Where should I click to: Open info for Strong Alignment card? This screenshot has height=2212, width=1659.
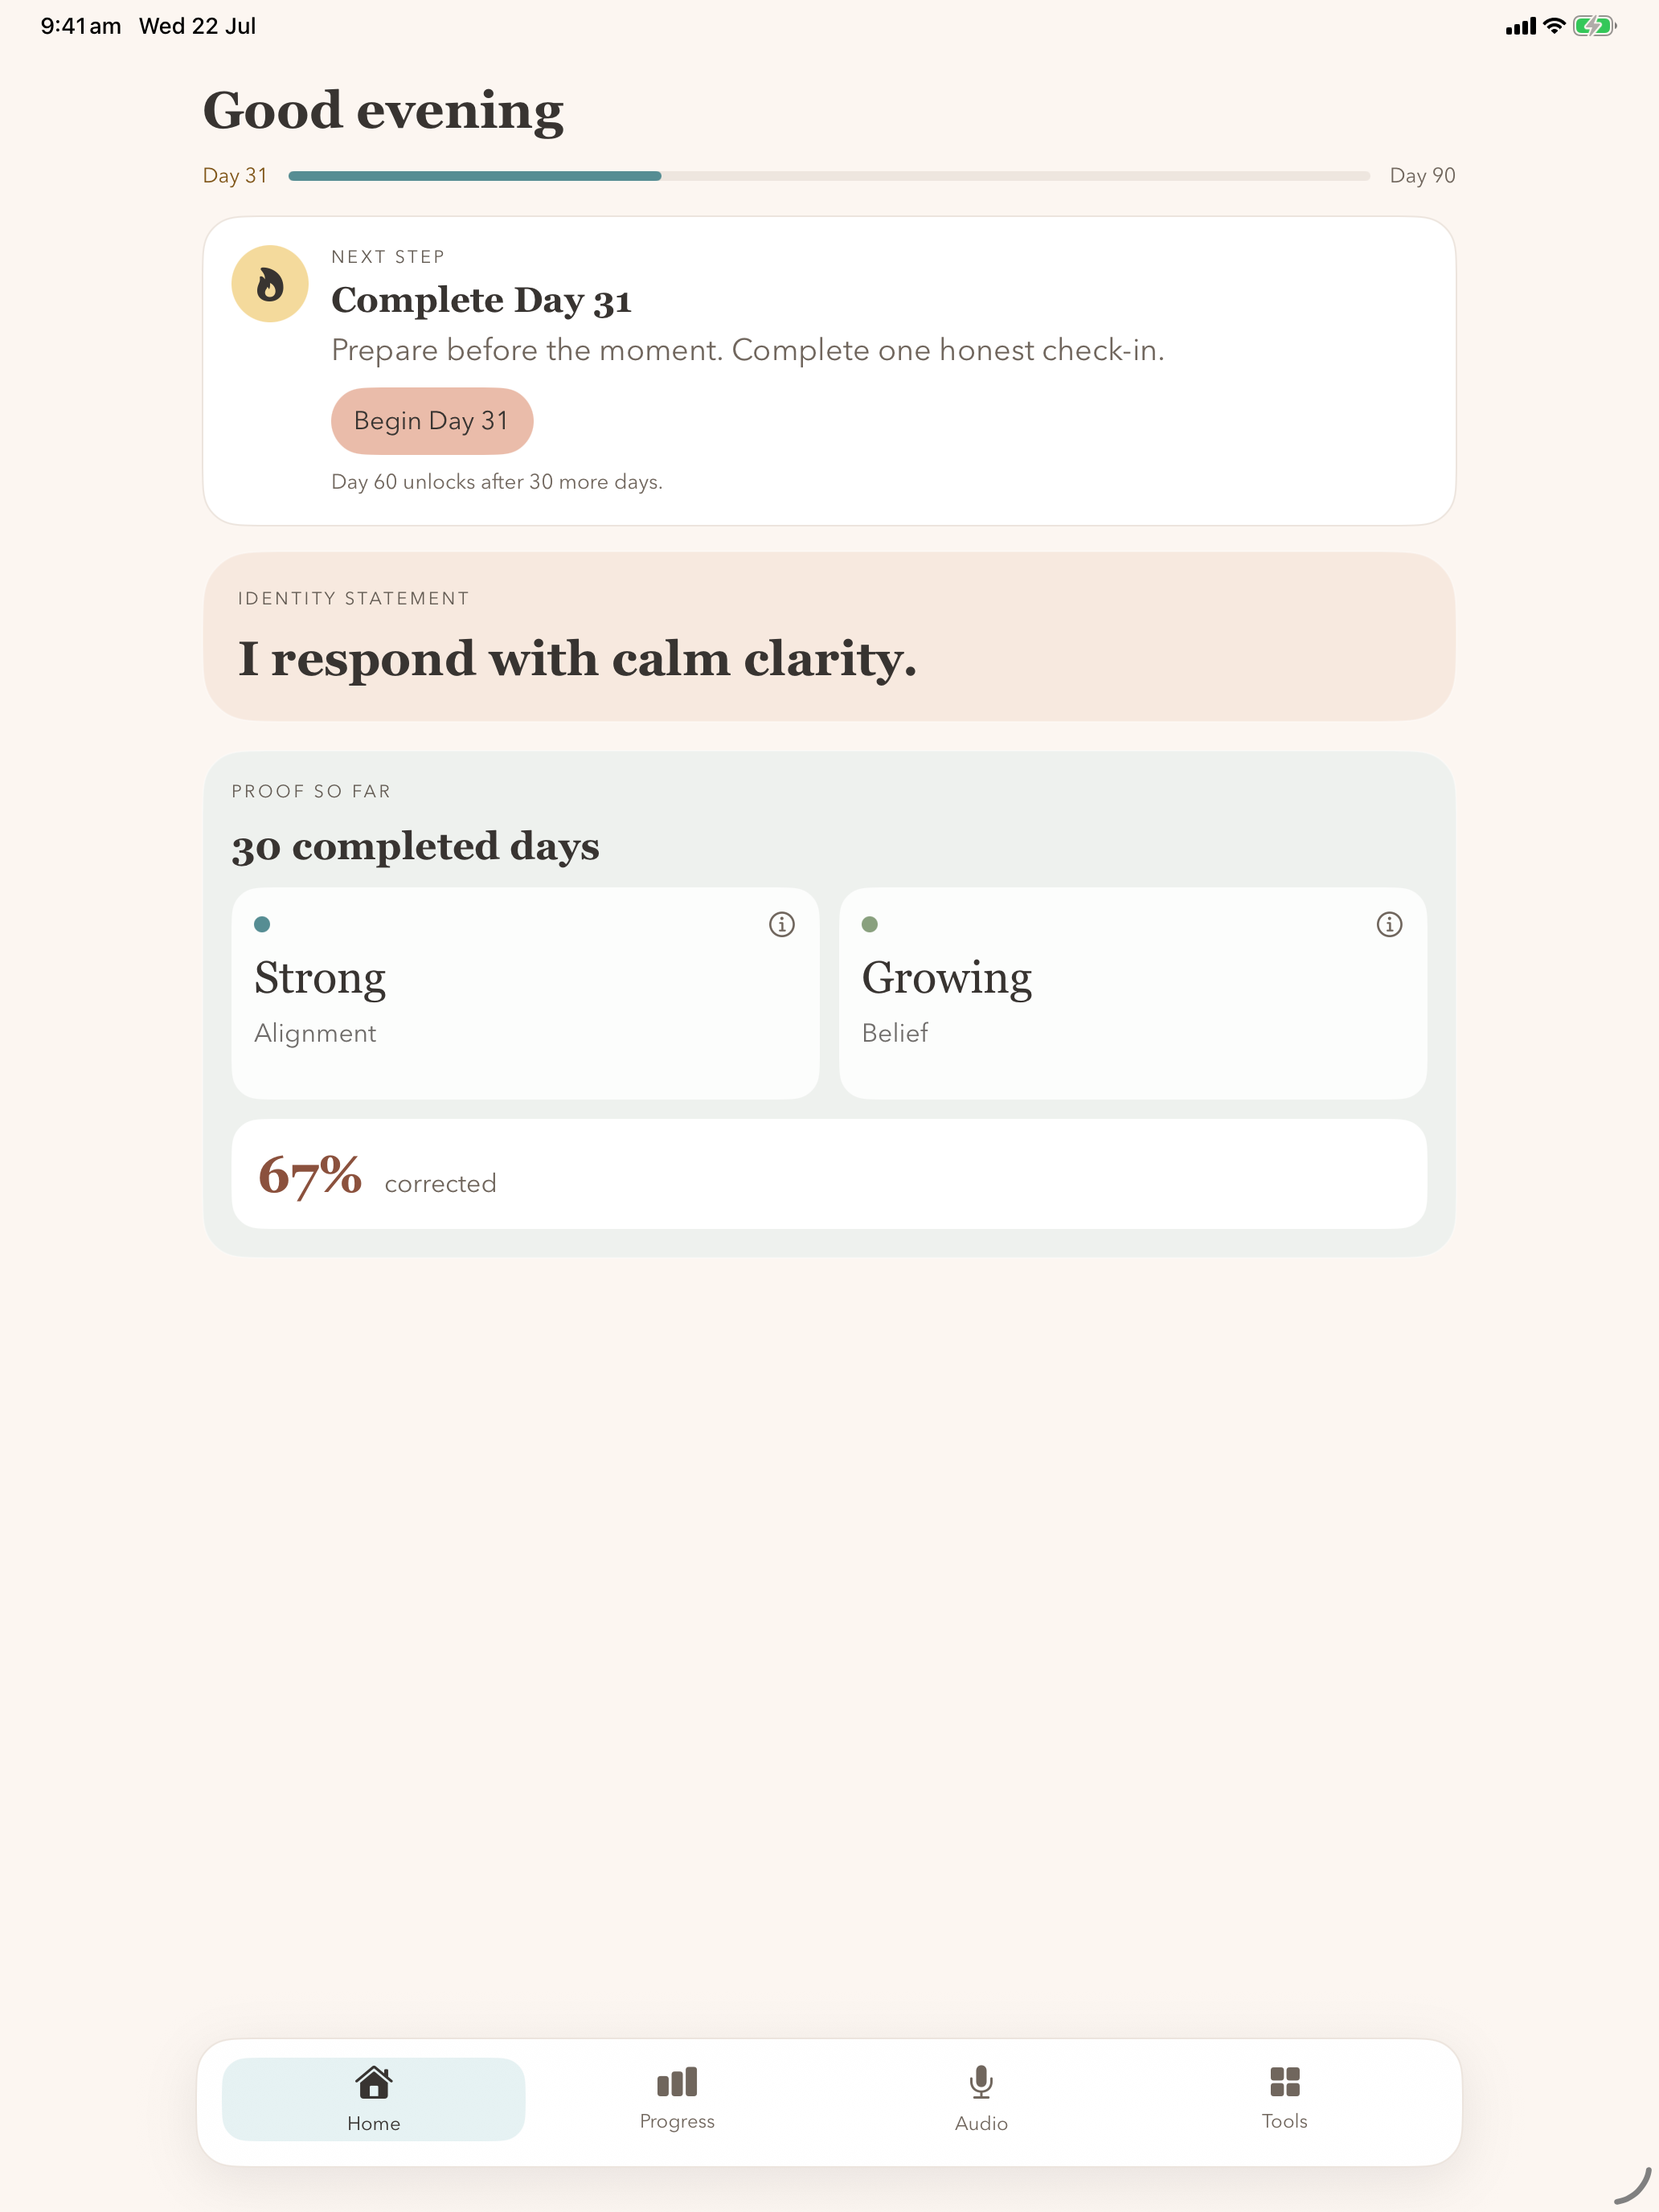tap(782, 924)
